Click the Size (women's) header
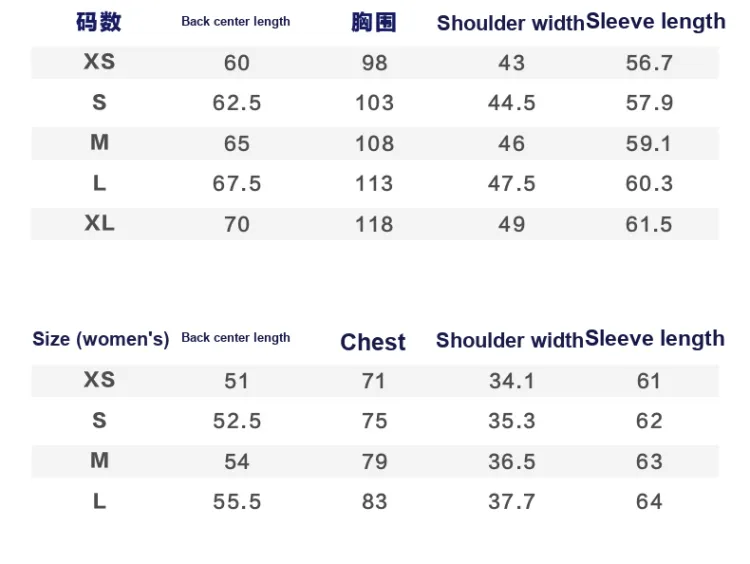 pos(101,339)
